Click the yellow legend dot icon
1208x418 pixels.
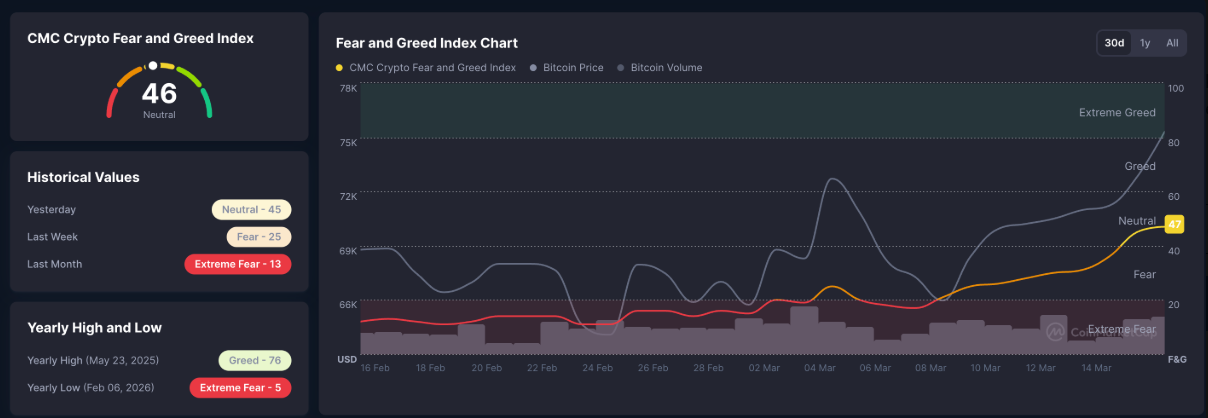tap(340, 68)
